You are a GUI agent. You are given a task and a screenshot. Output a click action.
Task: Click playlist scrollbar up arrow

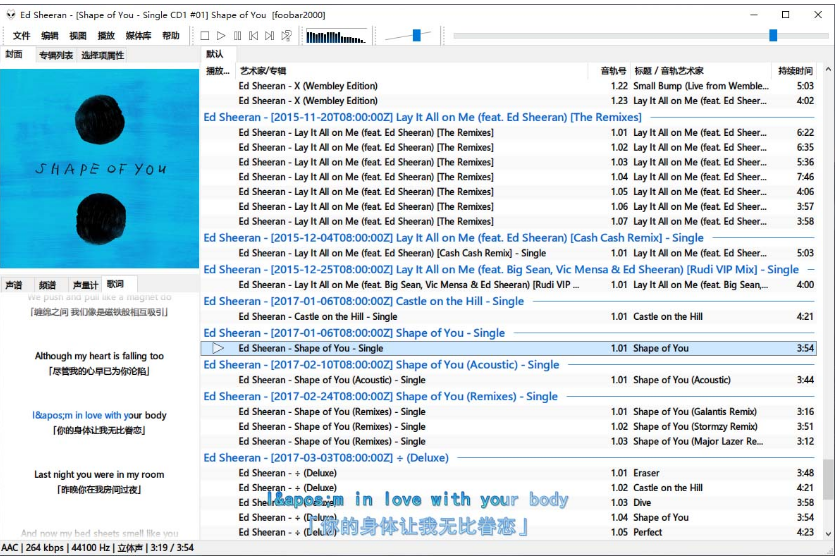tap(828, 70)
